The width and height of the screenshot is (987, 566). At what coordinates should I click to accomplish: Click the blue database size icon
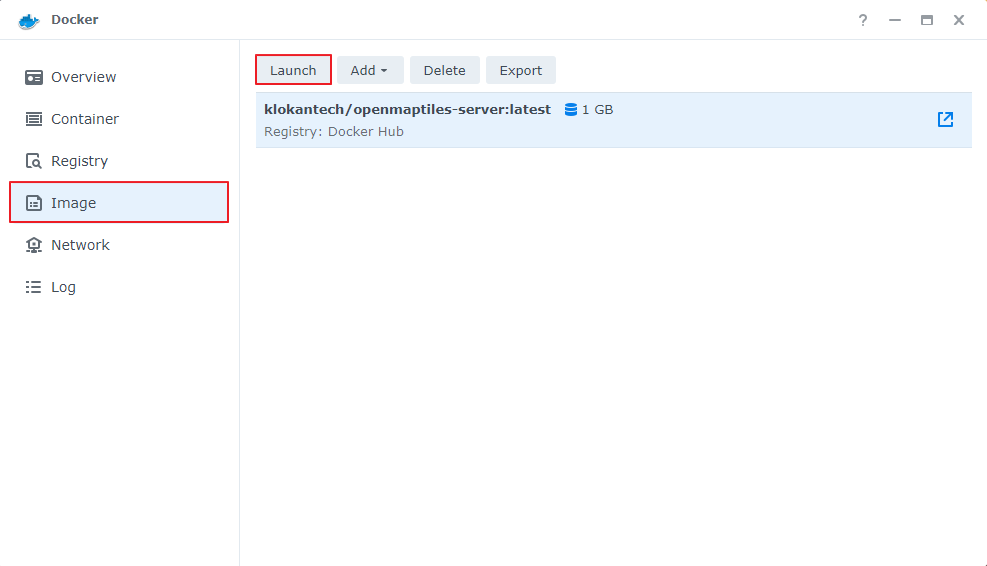point(571,110)
